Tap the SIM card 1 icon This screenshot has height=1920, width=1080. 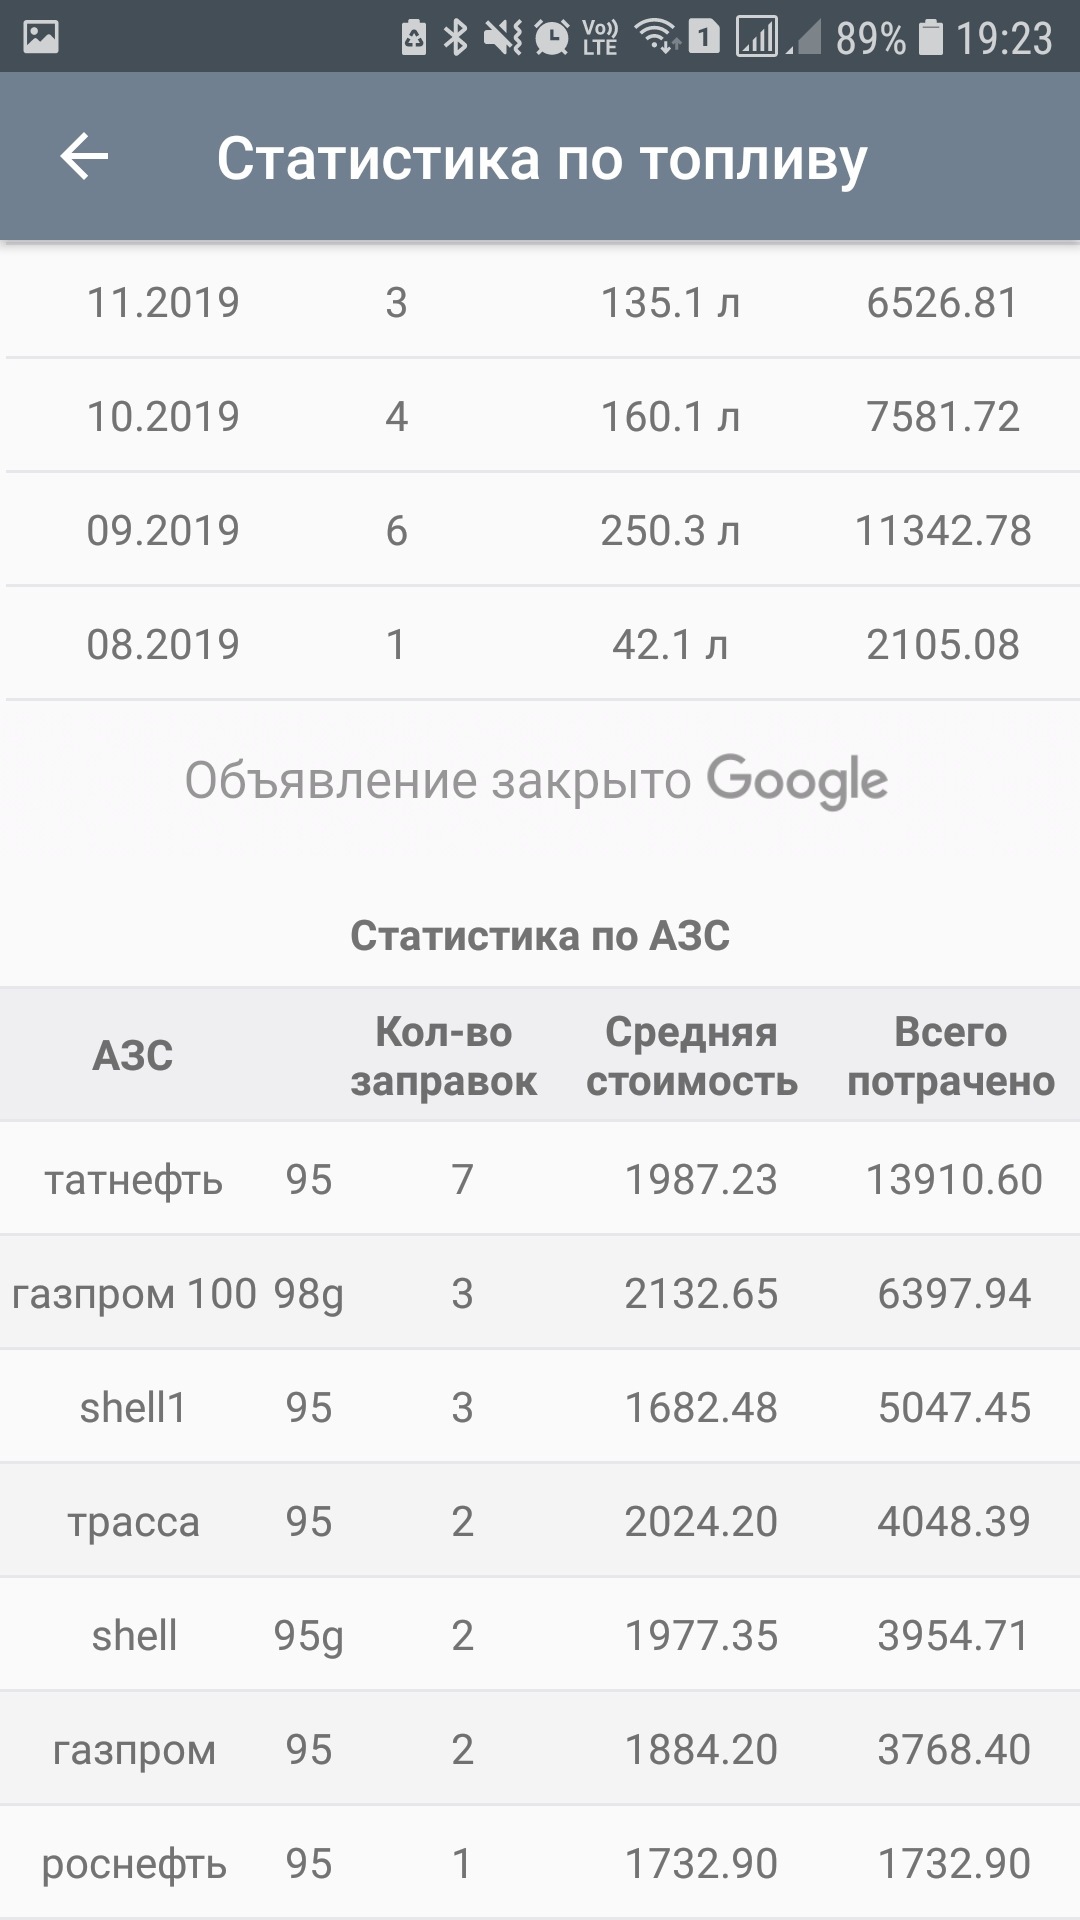tap(705, 37)
